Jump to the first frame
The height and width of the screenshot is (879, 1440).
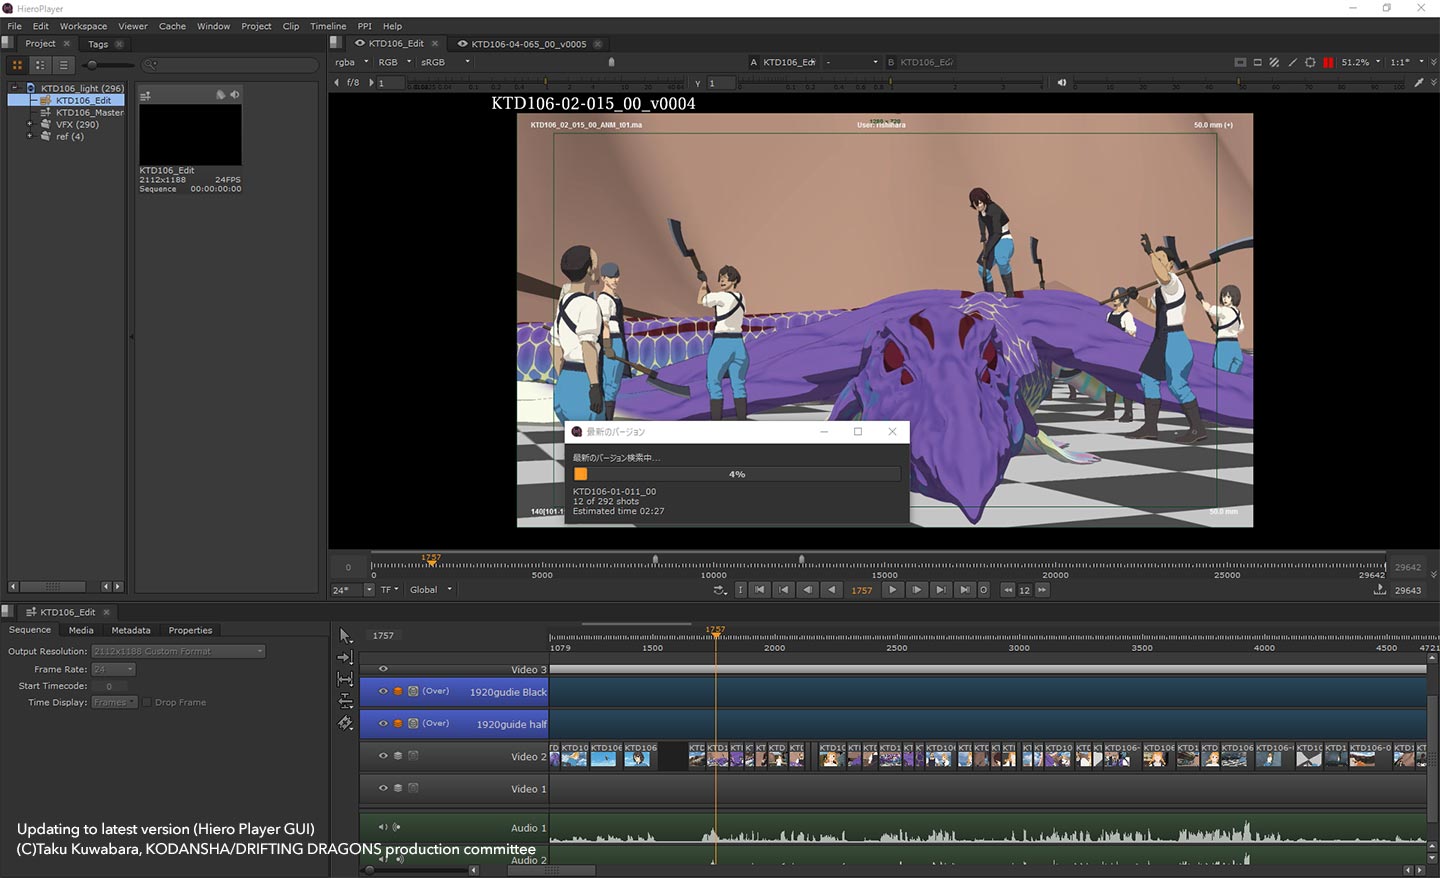(760, 590)
